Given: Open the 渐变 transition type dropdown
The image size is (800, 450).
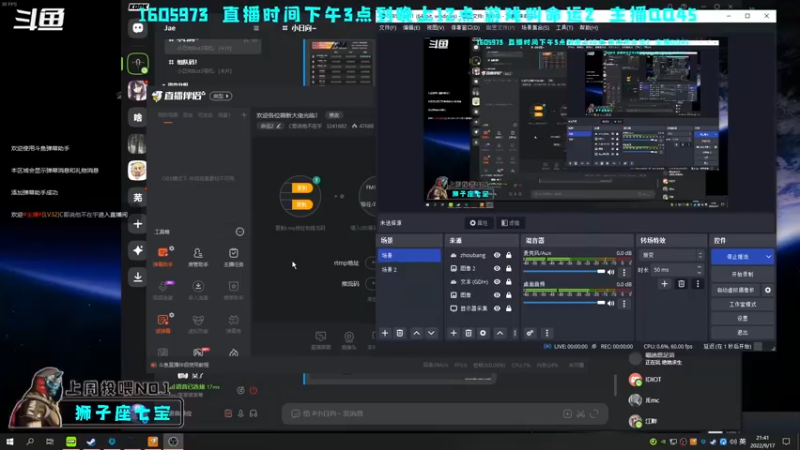Looking at the screenshot, I should [x=671, y=255].
